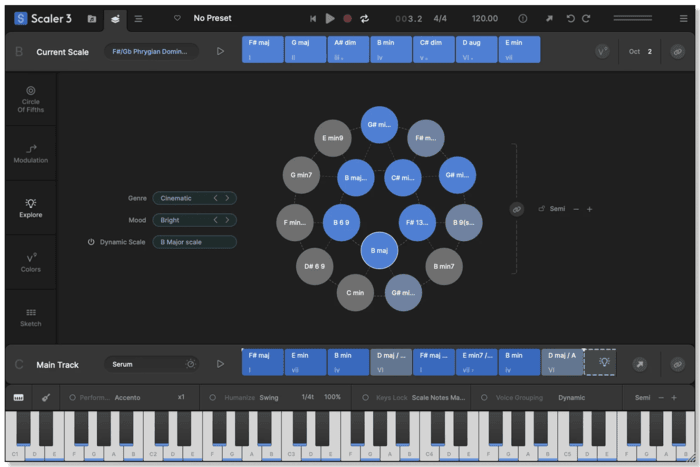Open the Current Scale selector dropdown

tap(150, 51)
